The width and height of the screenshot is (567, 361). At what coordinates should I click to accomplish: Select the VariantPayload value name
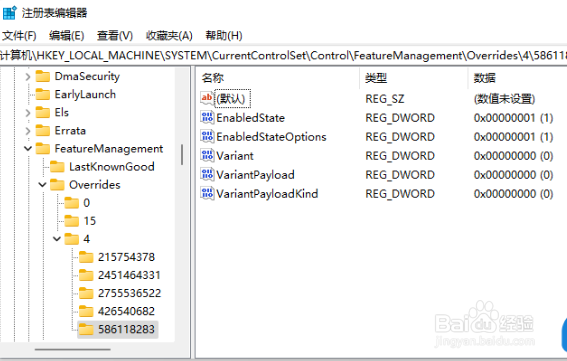[x=255, y=175]
